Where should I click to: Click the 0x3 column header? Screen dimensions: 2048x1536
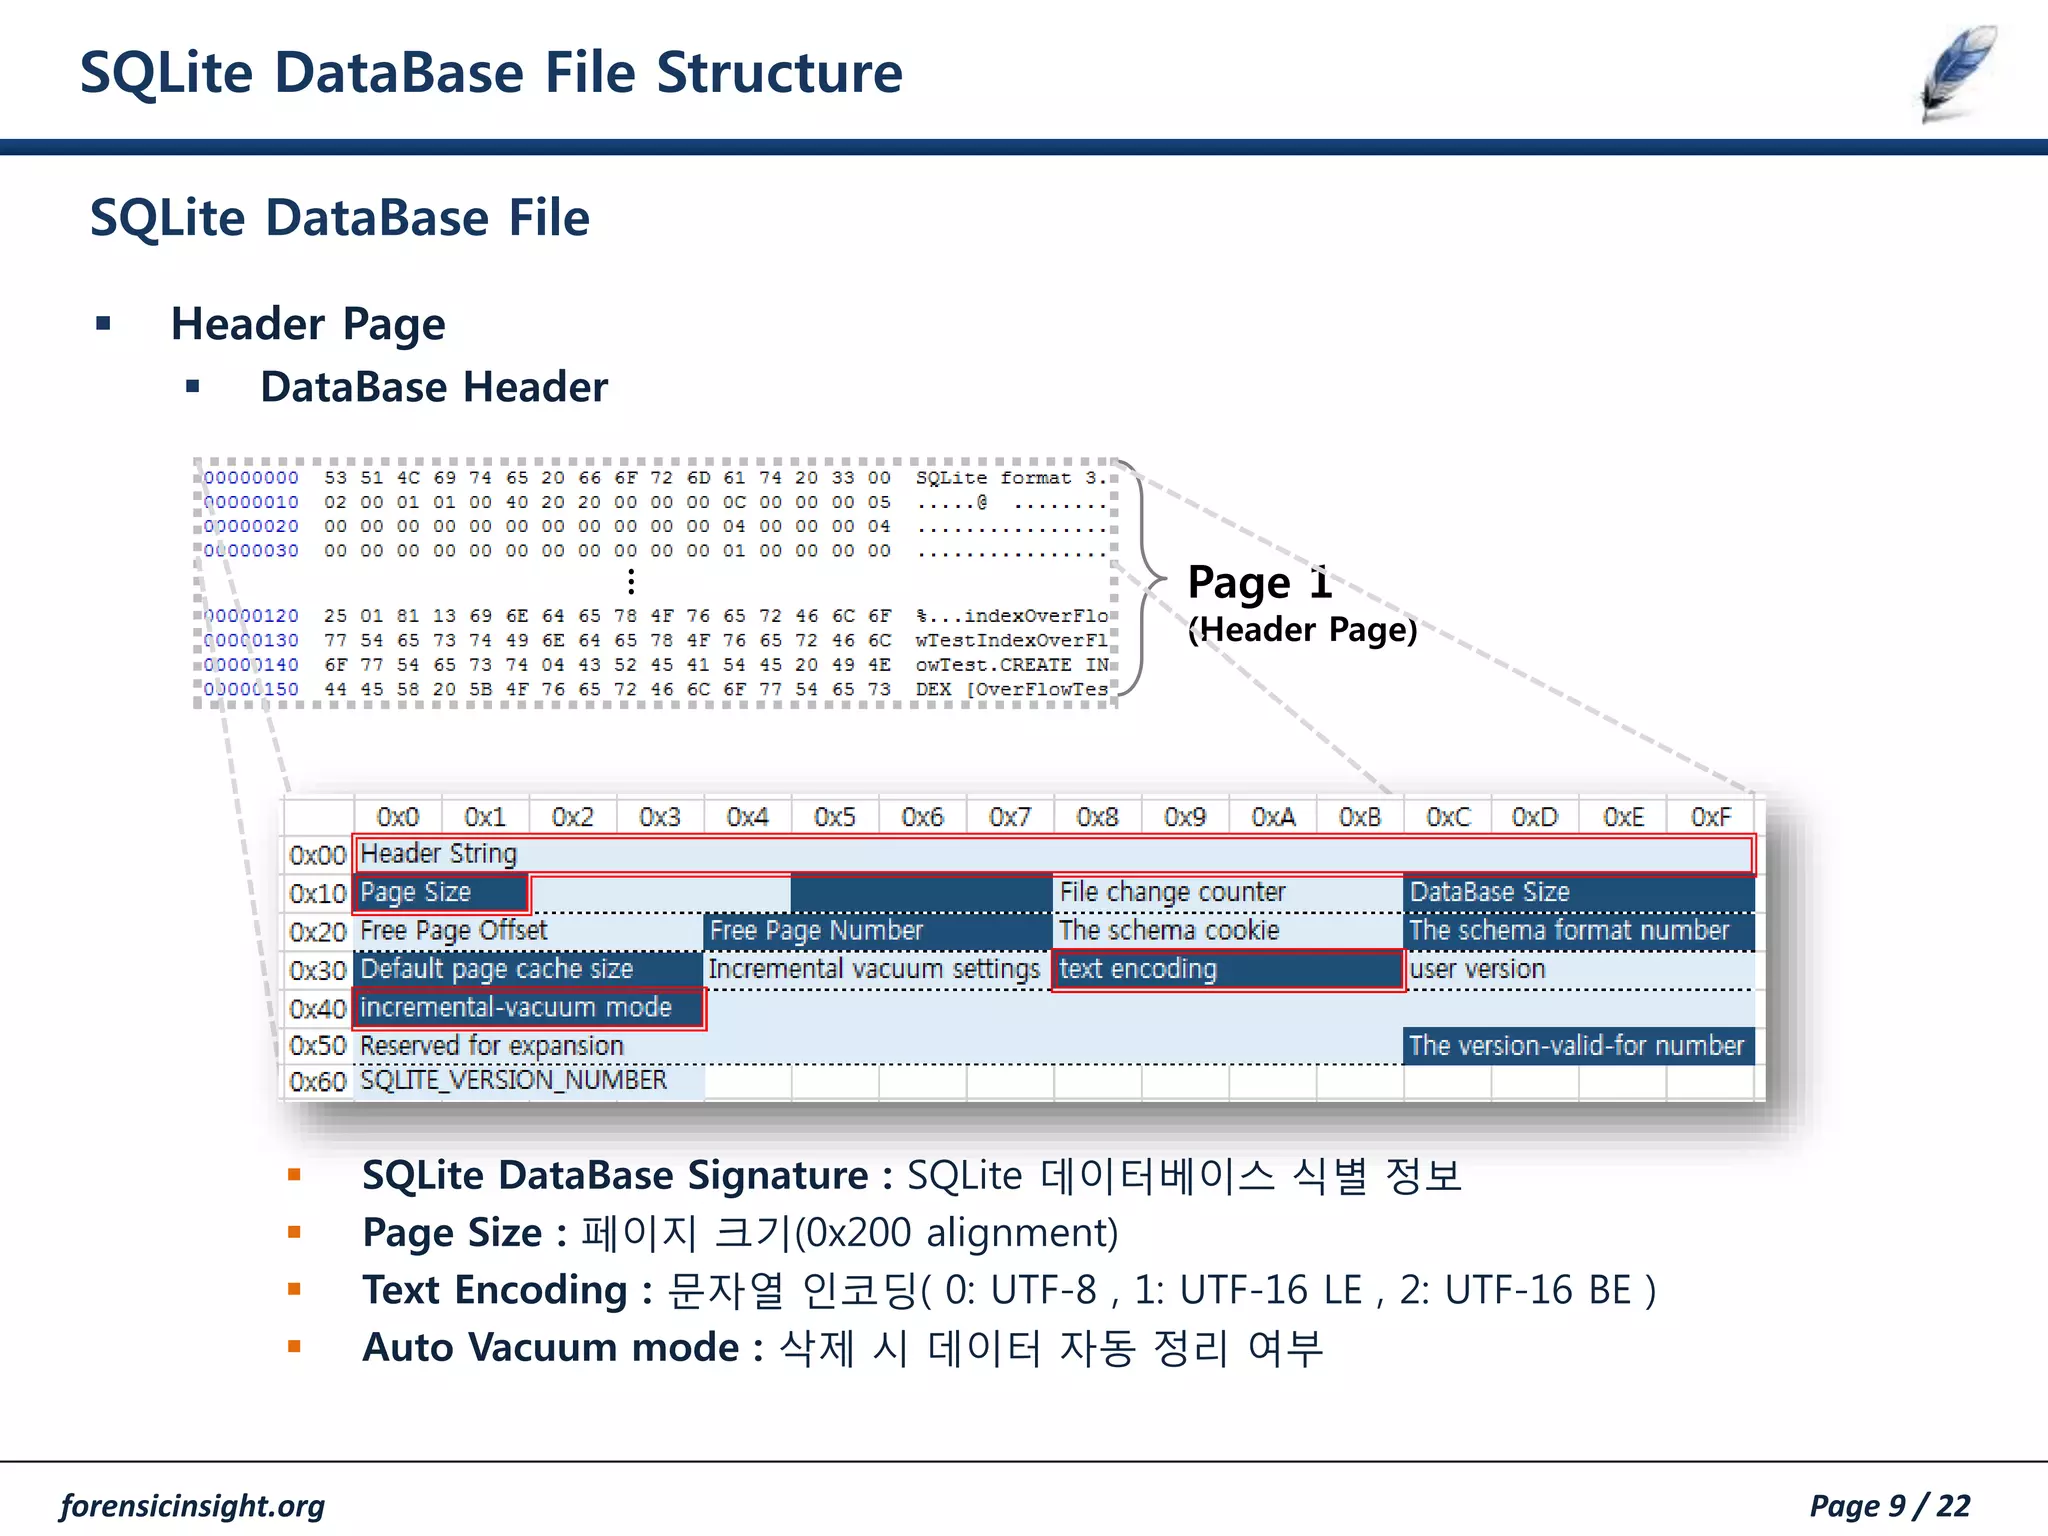point(660,817)
